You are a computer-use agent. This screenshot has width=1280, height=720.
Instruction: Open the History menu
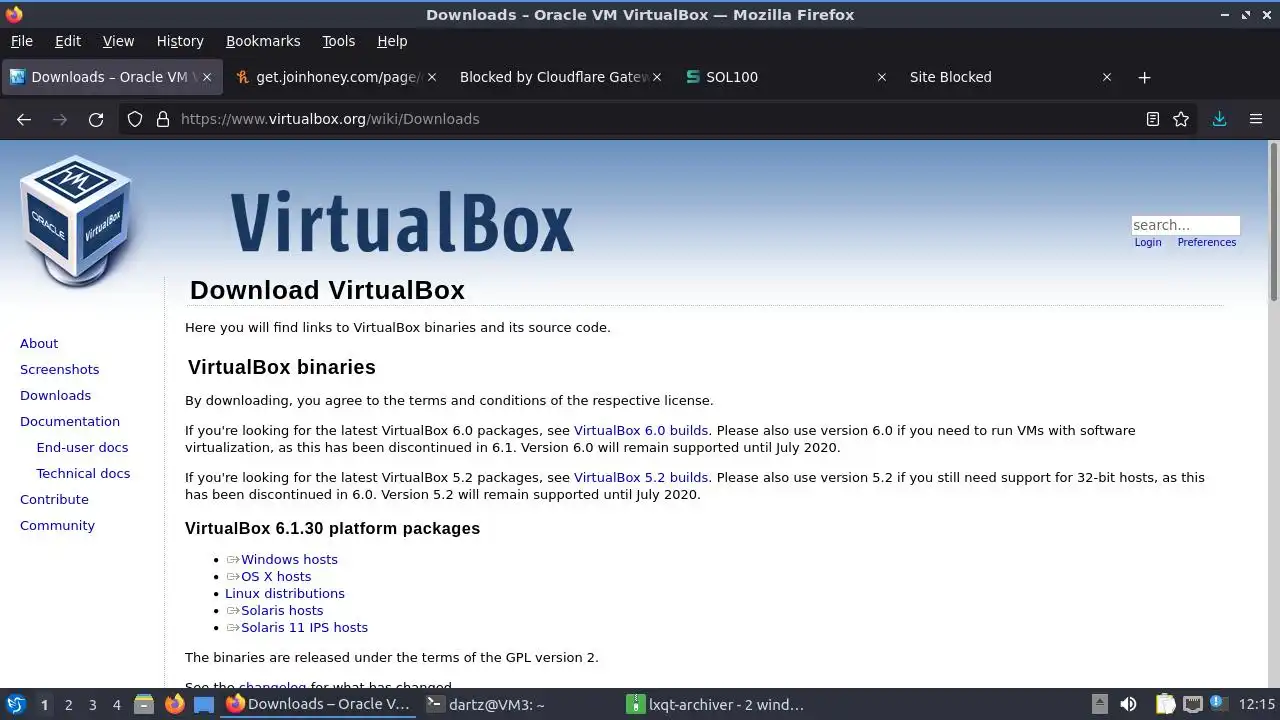click(x=180, y=41)
